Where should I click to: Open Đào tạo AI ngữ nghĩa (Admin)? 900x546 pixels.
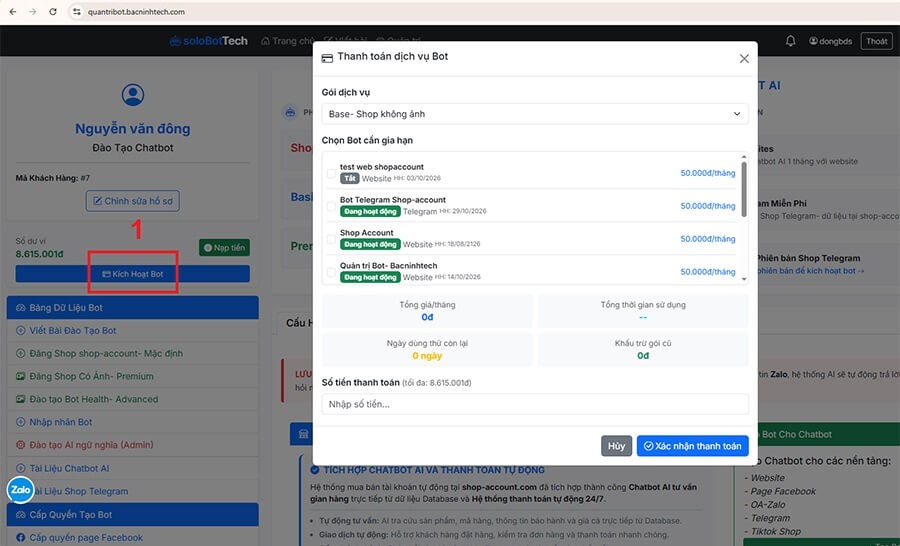133,445
